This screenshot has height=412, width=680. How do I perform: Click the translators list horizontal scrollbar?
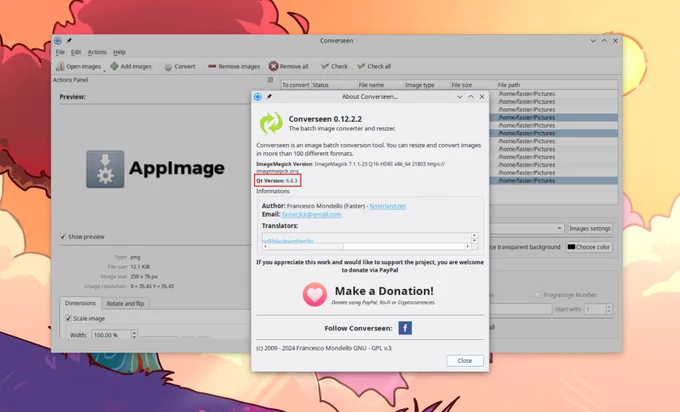click(x=366, y=246)
